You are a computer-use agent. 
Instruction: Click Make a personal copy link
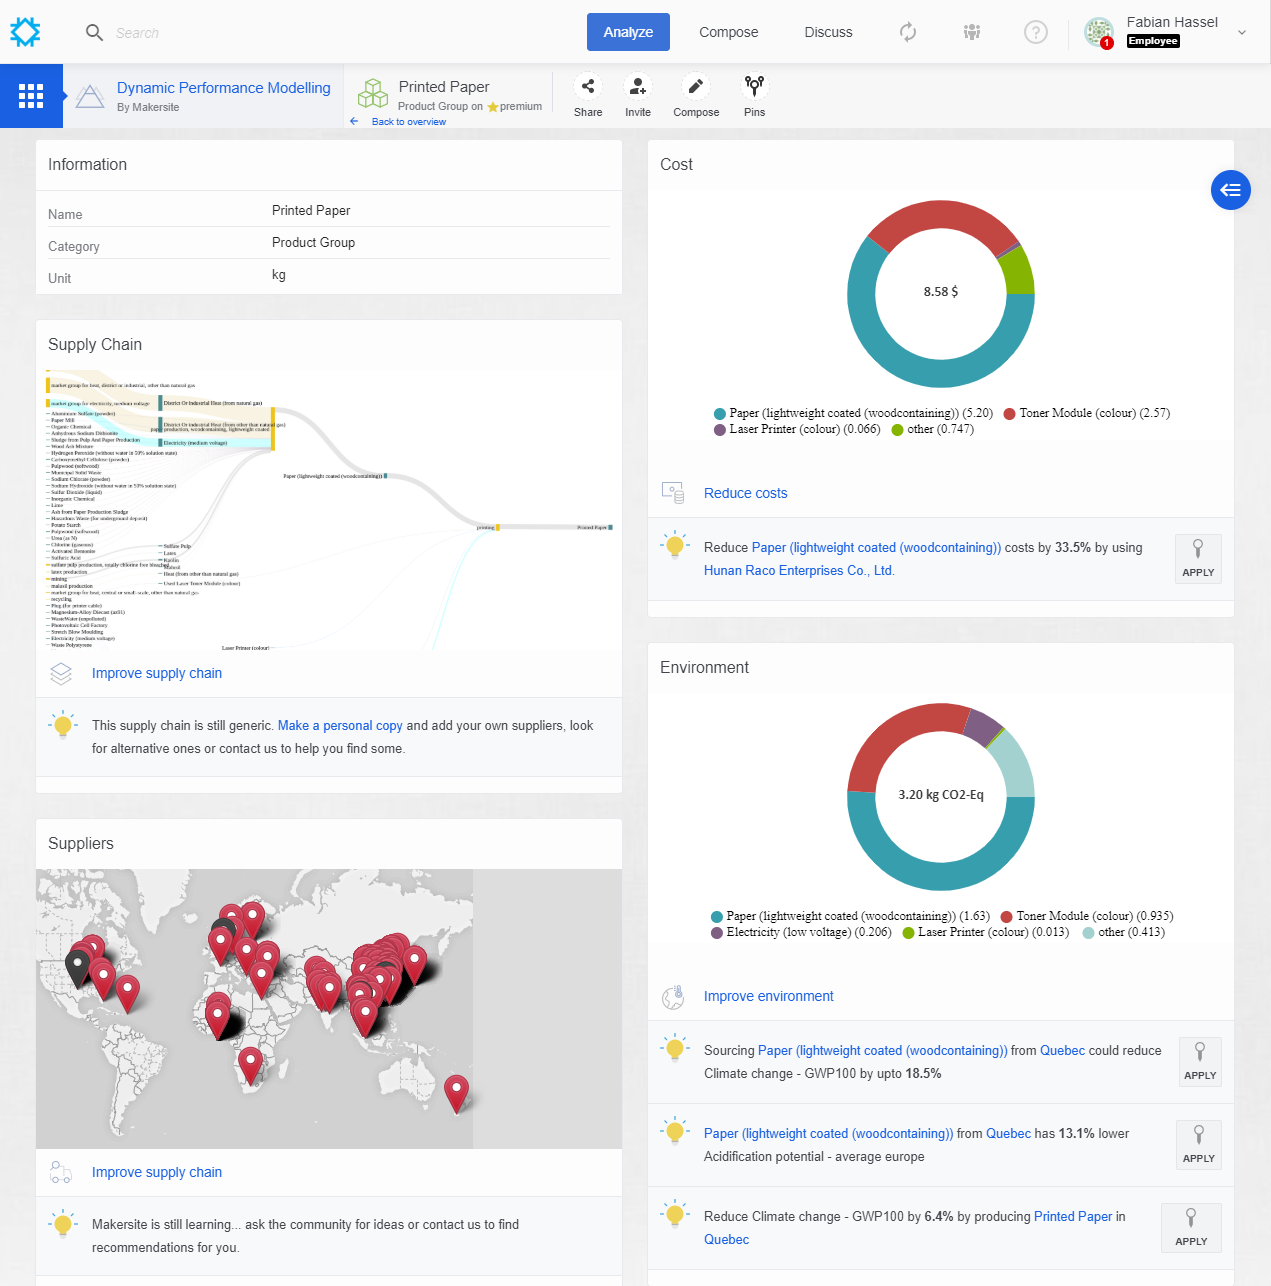pos(340,726)
